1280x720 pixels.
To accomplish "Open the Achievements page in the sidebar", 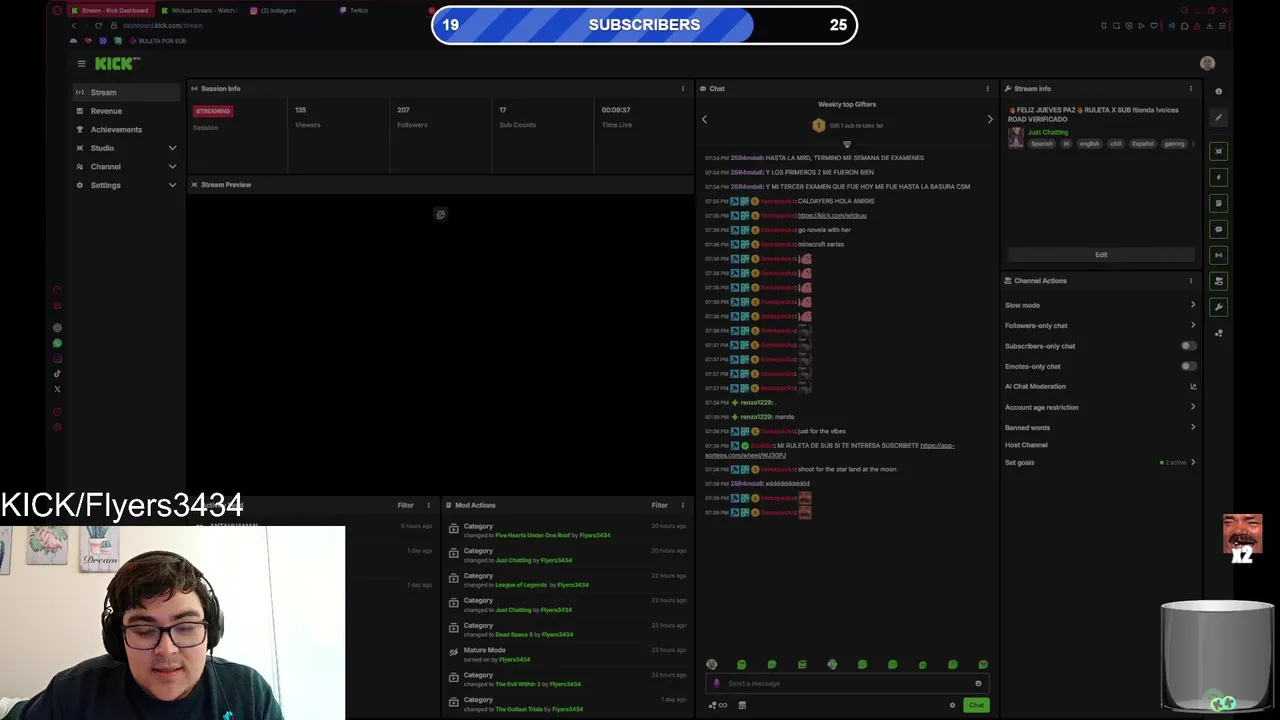I will coord(126,129).
